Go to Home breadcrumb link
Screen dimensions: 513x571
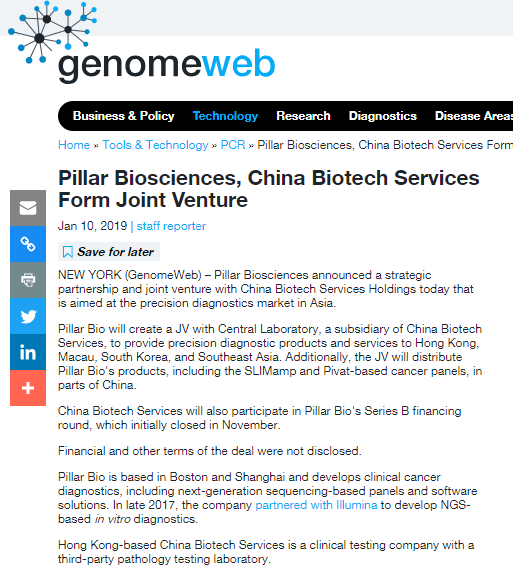tap(74, 145)
